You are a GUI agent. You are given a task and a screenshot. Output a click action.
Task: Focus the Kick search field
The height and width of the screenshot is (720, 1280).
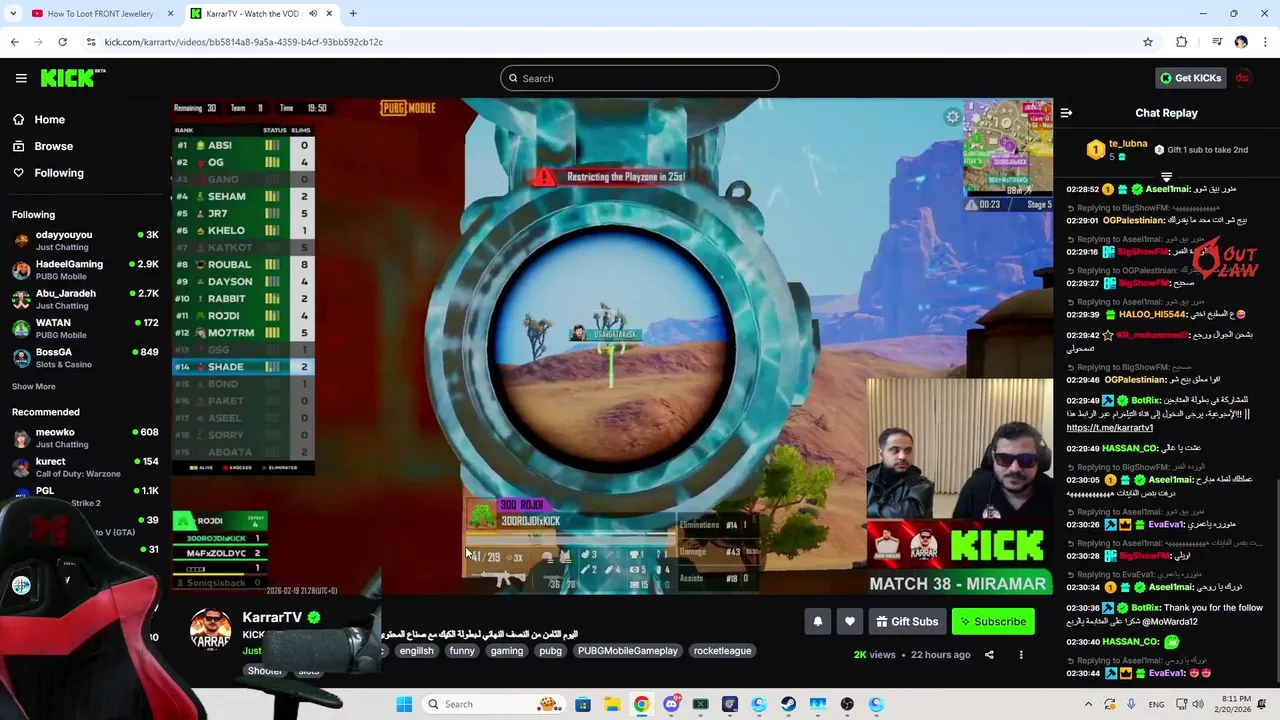640,78
